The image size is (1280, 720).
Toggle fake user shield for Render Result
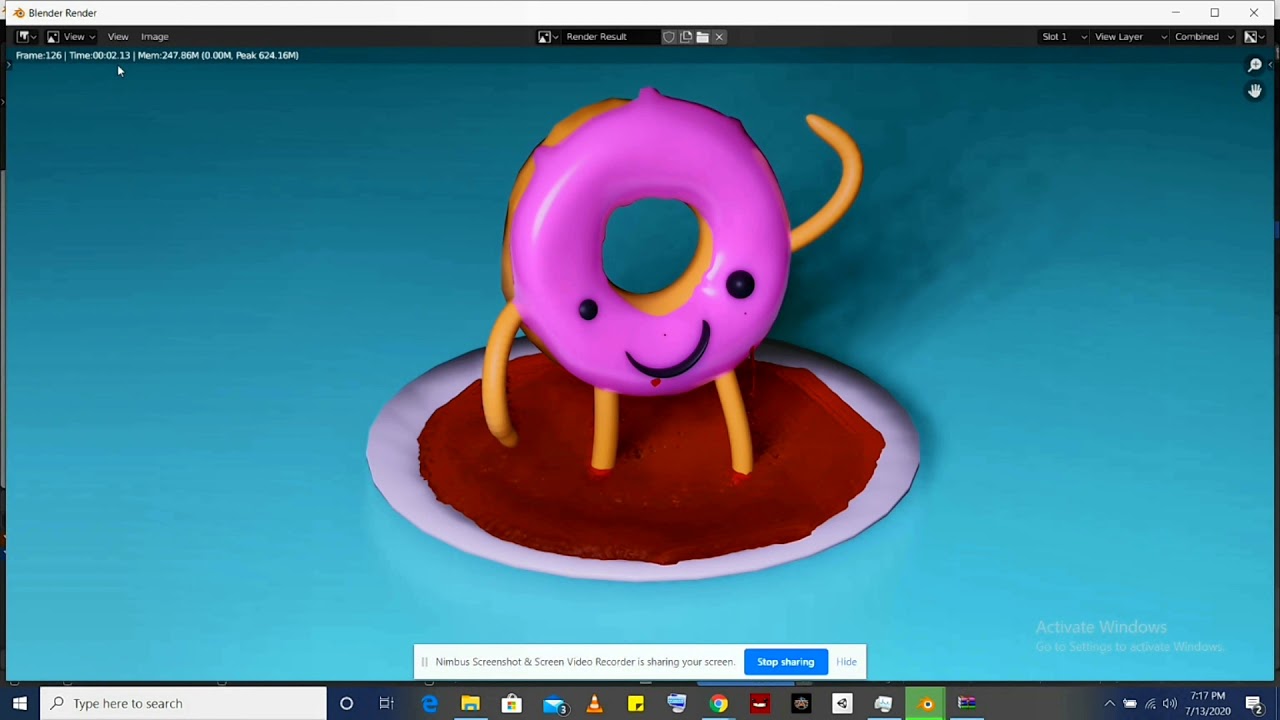pos(669,37)
